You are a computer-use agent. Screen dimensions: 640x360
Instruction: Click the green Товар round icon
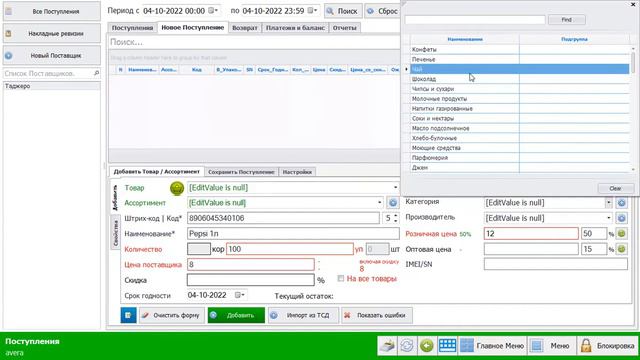coord(177,188)
